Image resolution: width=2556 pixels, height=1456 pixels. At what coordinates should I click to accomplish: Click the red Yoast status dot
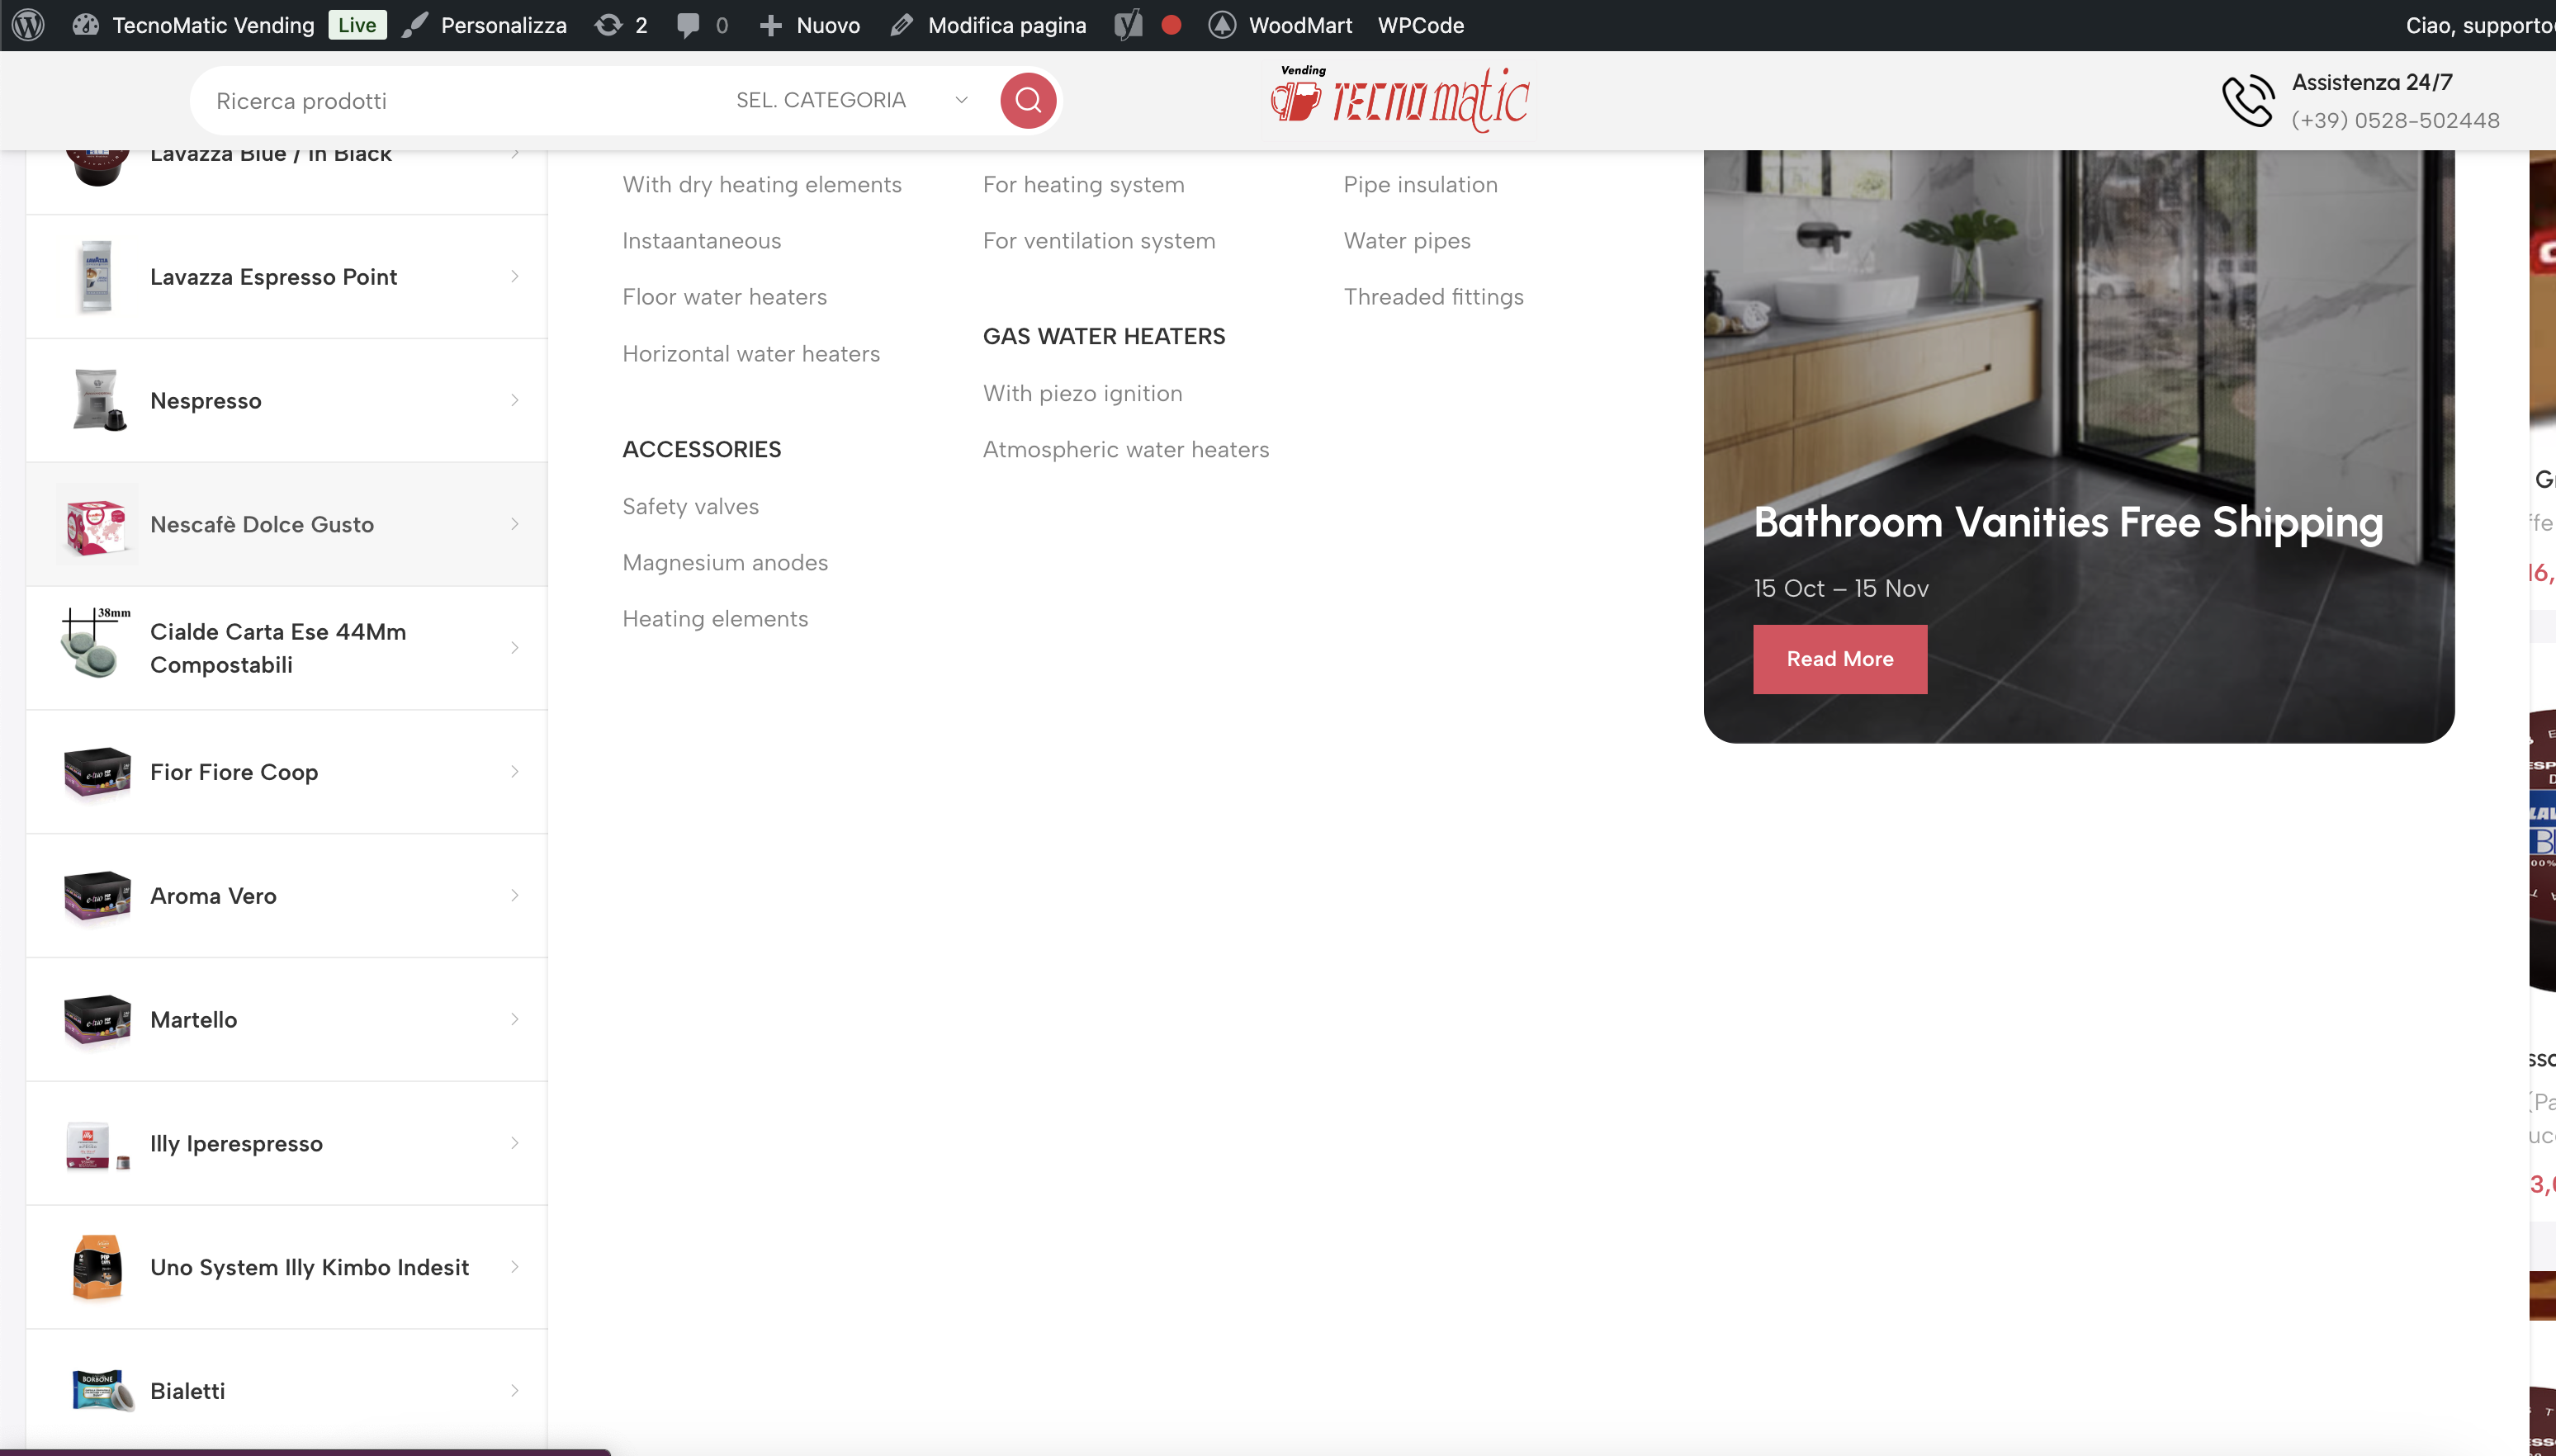point(1172,25)
